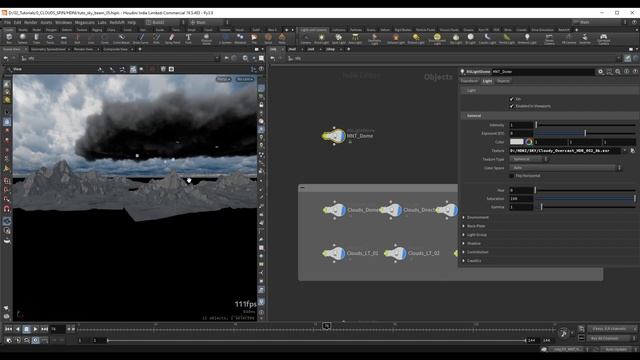Switch to the Objects parameter tab

[x=503, y=81]
